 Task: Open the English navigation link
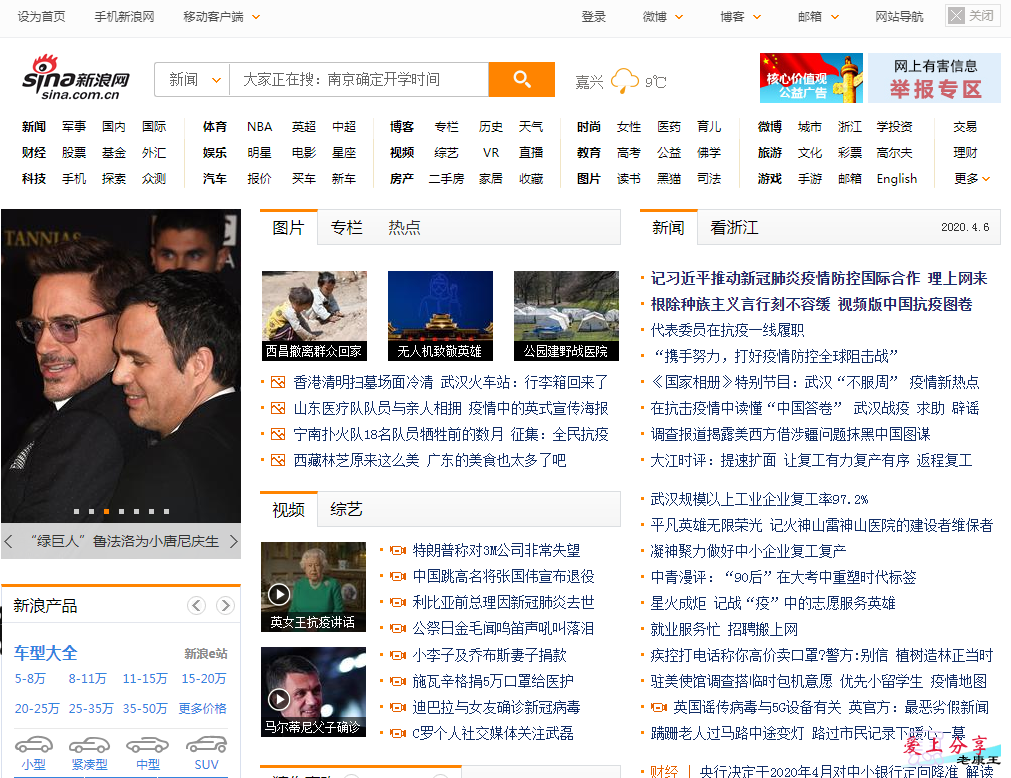click(896, 179)
